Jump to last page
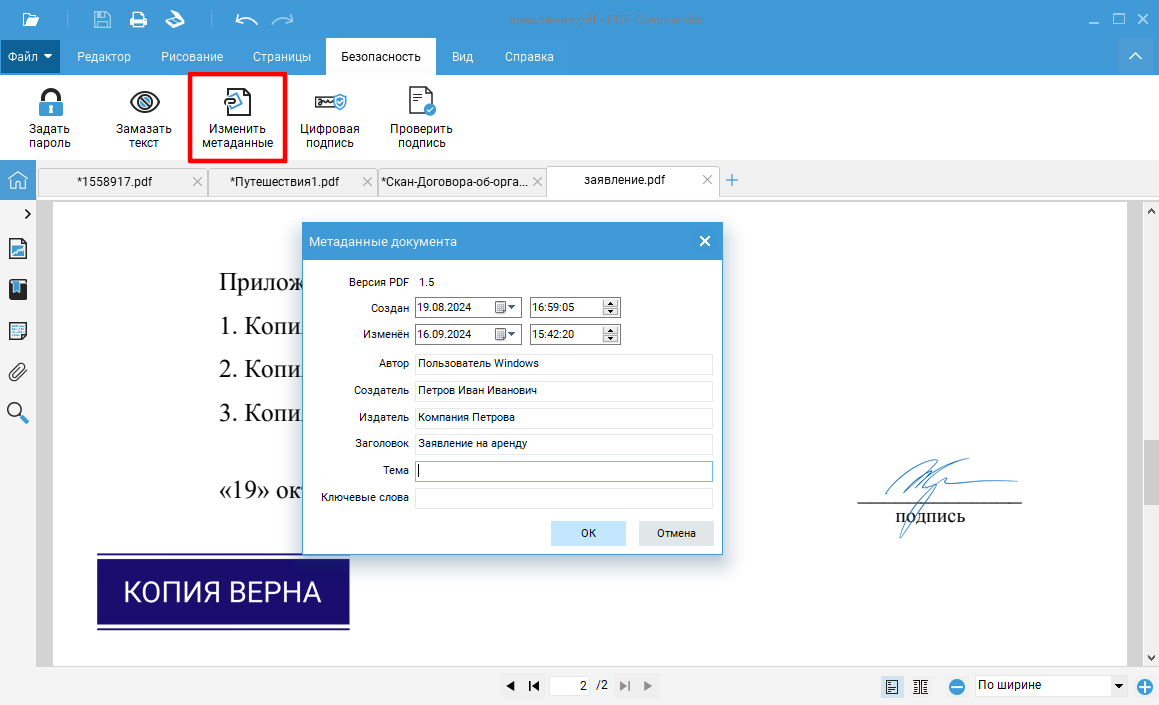The height and width of the screenshot is (705, 1159). click(x=625, y=686)
